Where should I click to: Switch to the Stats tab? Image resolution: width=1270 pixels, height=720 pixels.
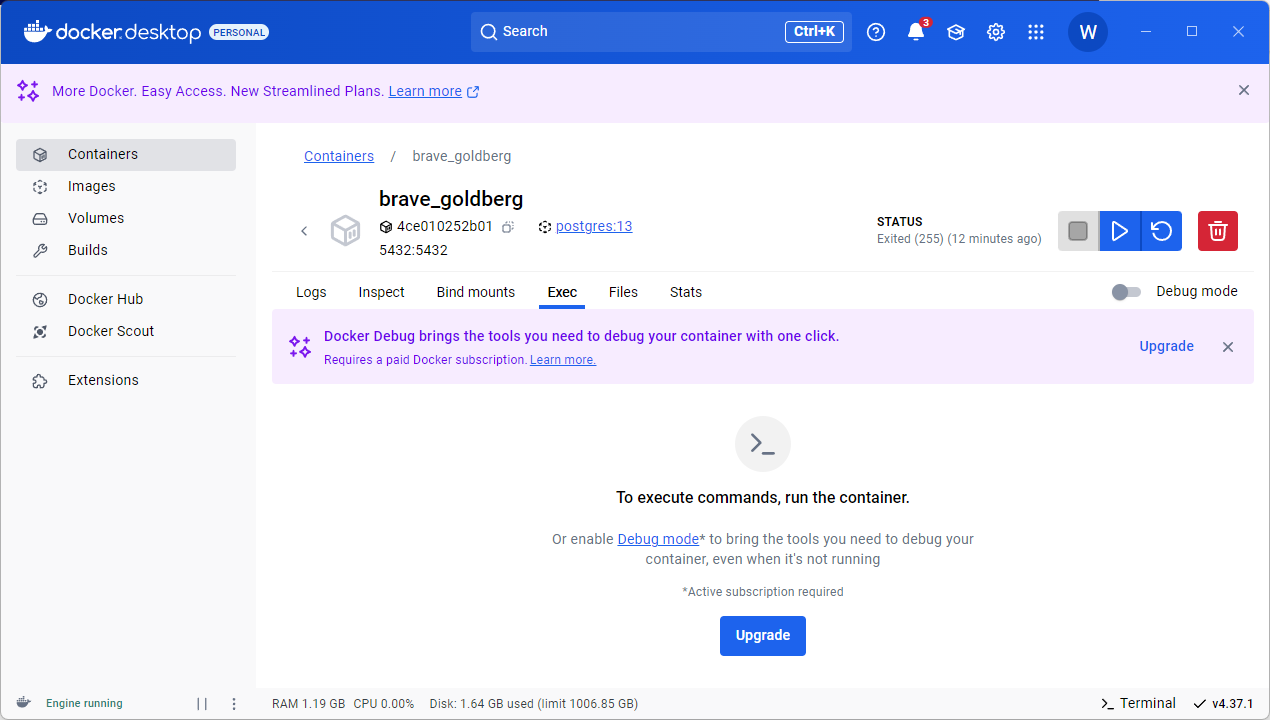[686, 292]
